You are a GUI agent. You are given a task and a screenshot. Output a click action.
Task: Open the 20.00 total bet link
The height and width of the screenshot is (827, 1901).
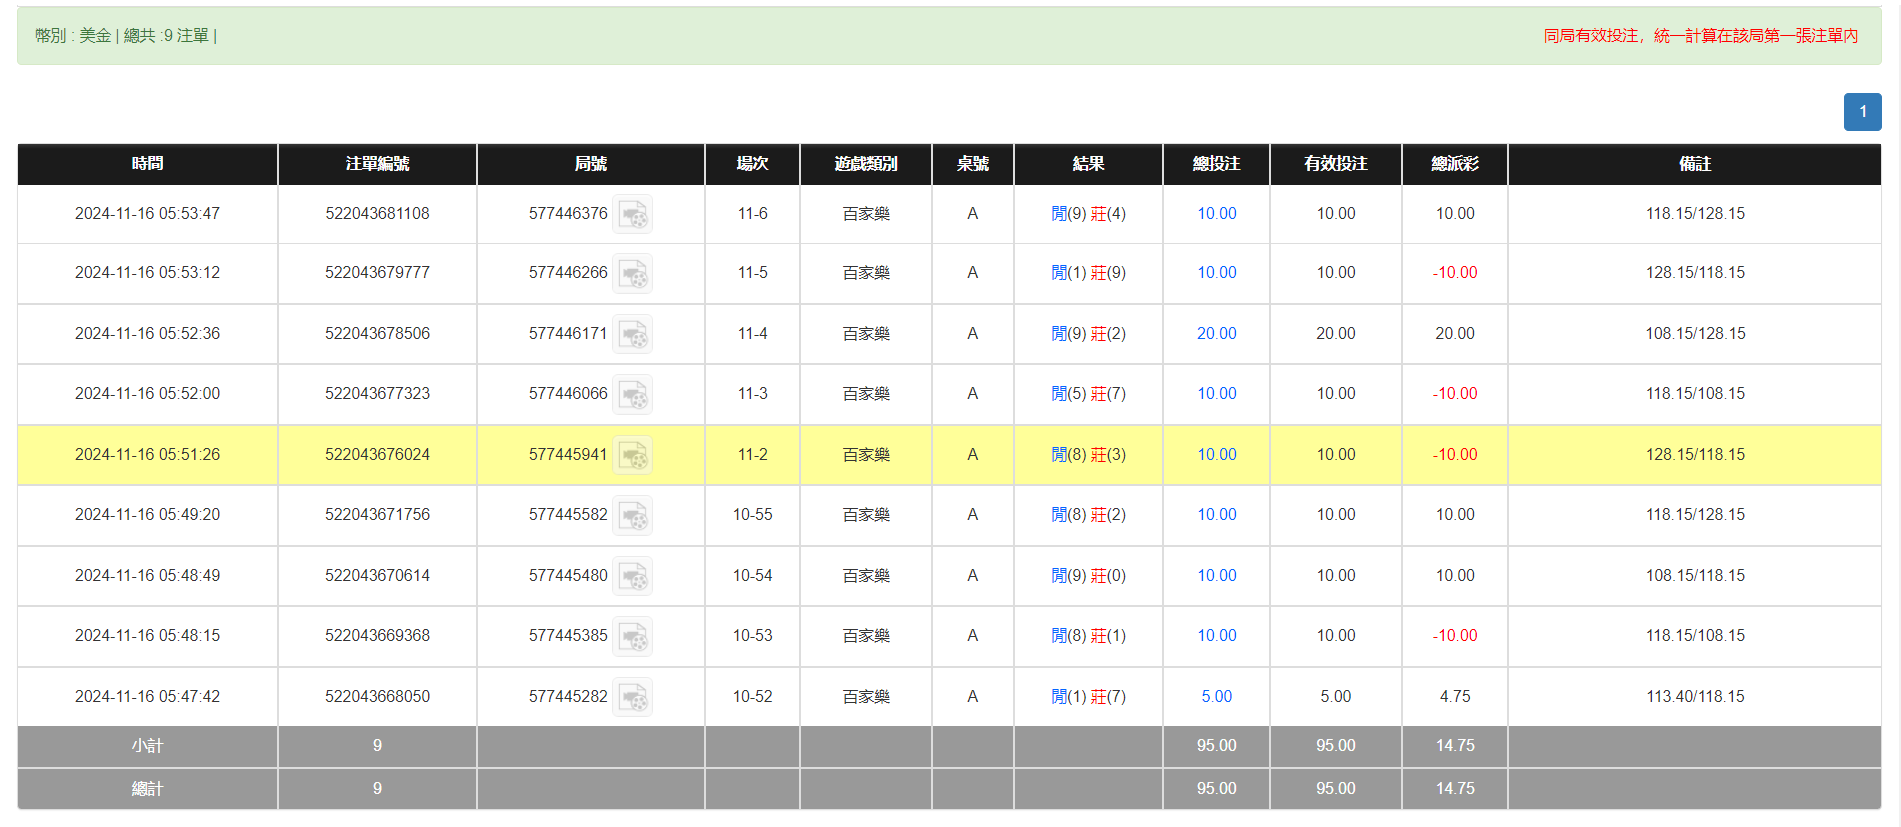point(1216,334)
